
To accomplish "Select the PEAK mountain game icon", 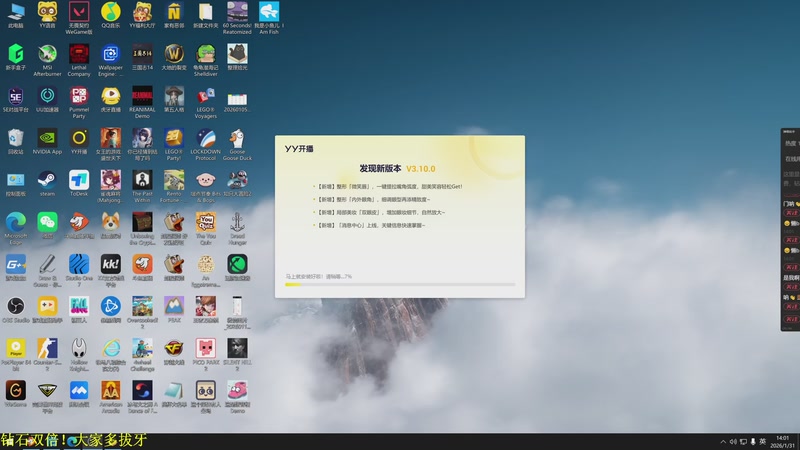I will 173,307.
